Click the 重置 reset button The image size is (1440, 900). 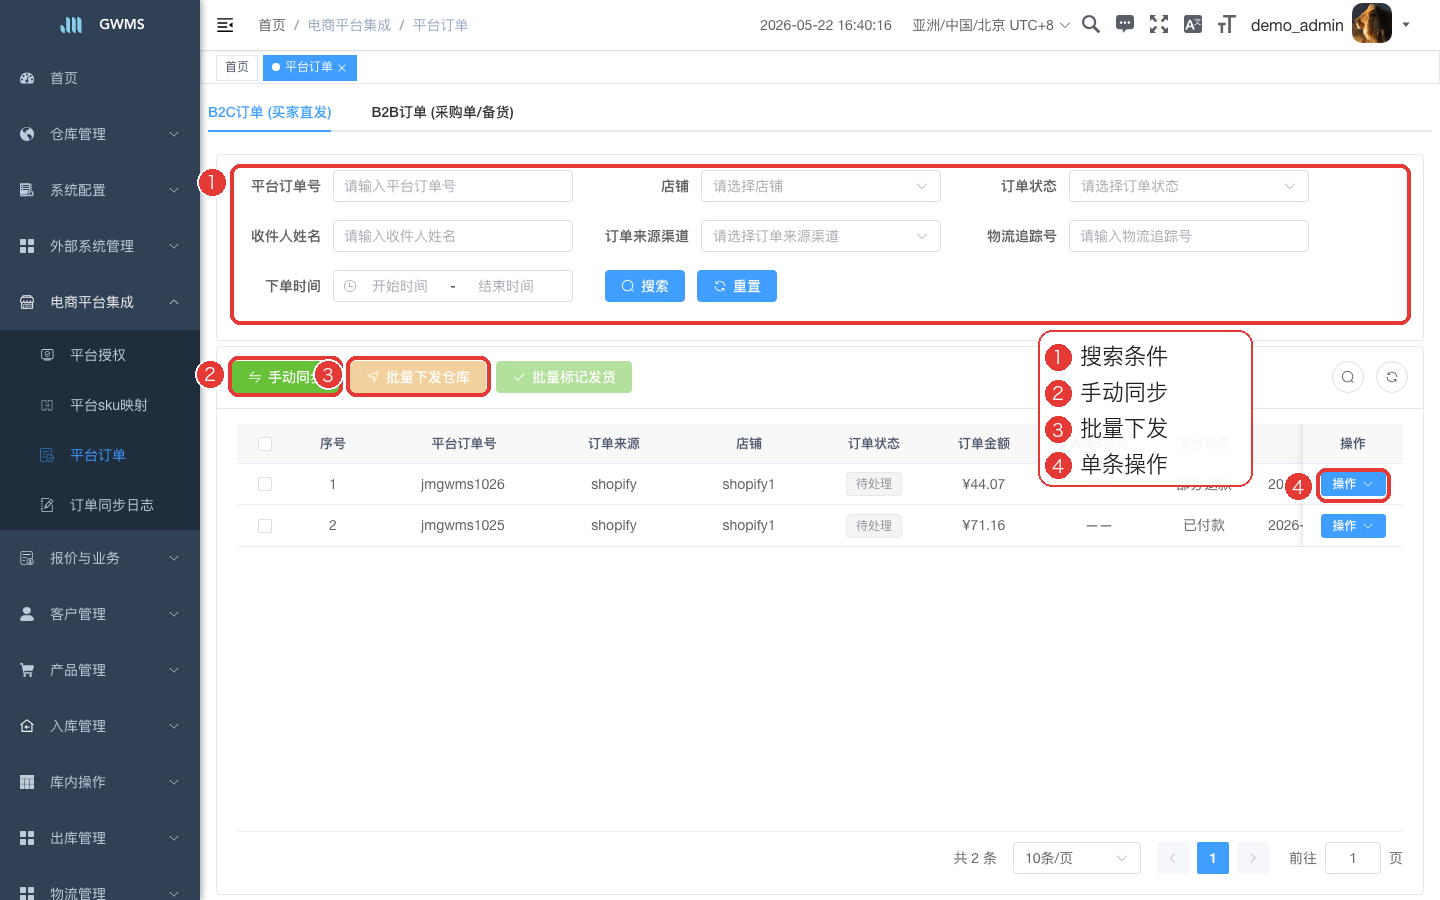coord(737,286)
